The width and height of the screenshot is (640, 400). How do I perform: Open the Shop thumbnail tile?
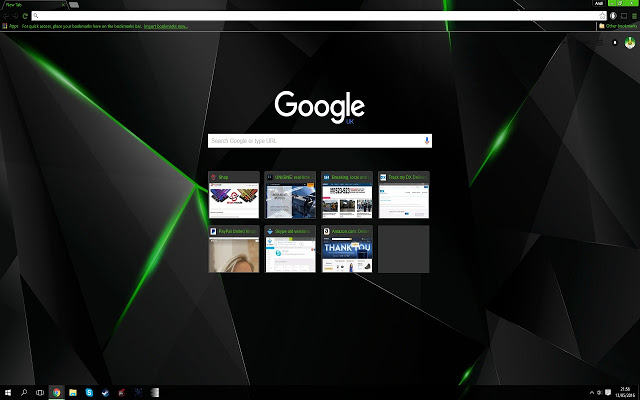[x=234, y=195]
